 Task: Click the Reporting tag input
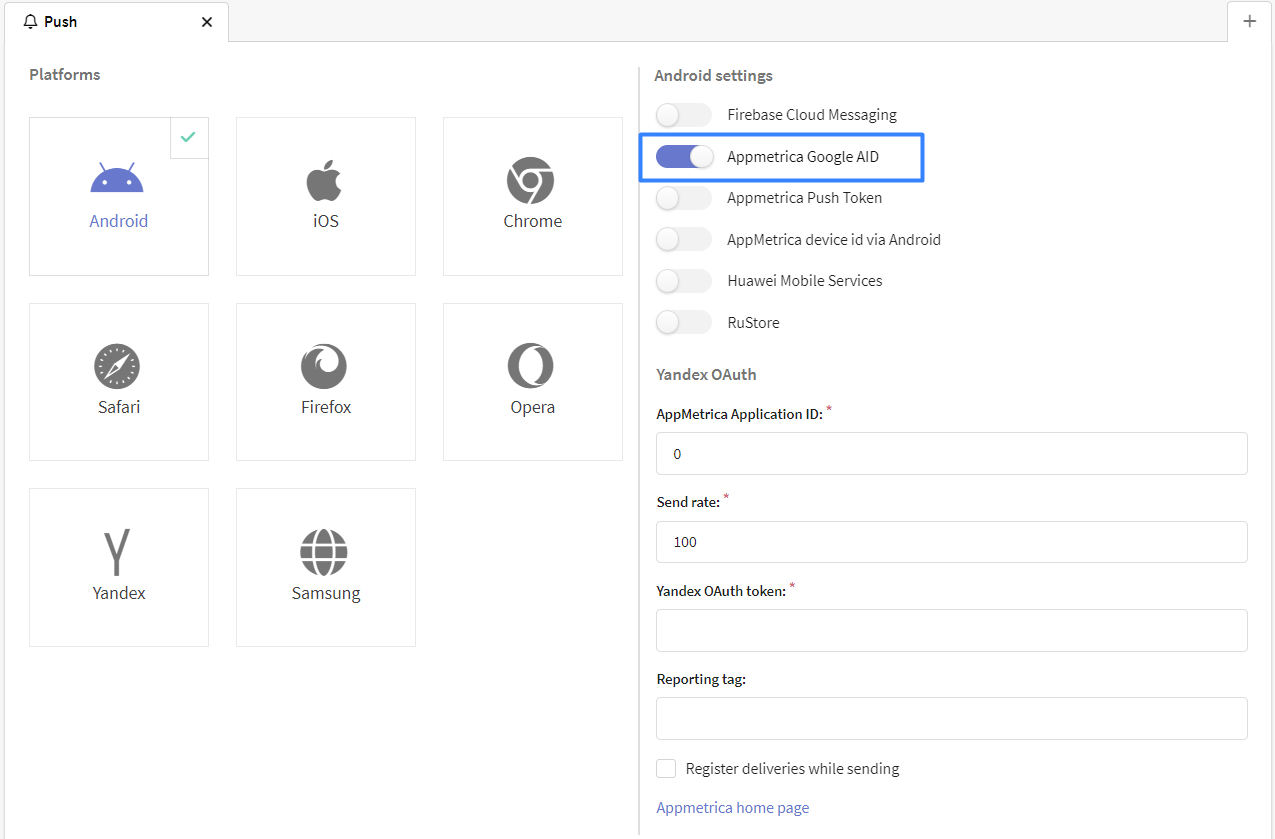click(x=952, y=719)
